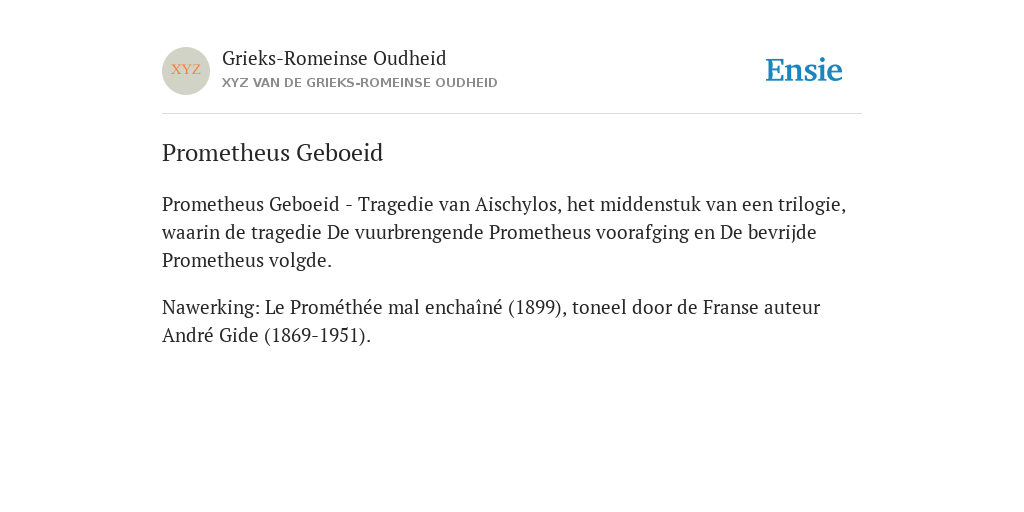Click the word Aischylos in the definition
This screenshot has height=512, width=1024.
[516, 204]
